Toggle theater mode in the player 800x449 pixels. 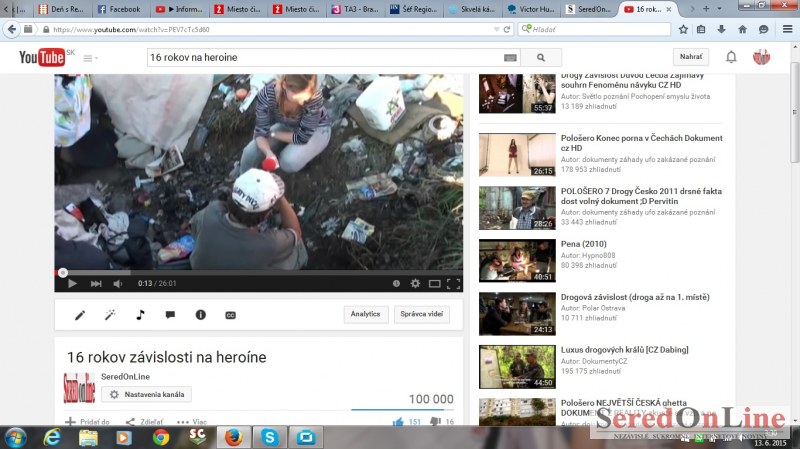click(x=434, y=284)
